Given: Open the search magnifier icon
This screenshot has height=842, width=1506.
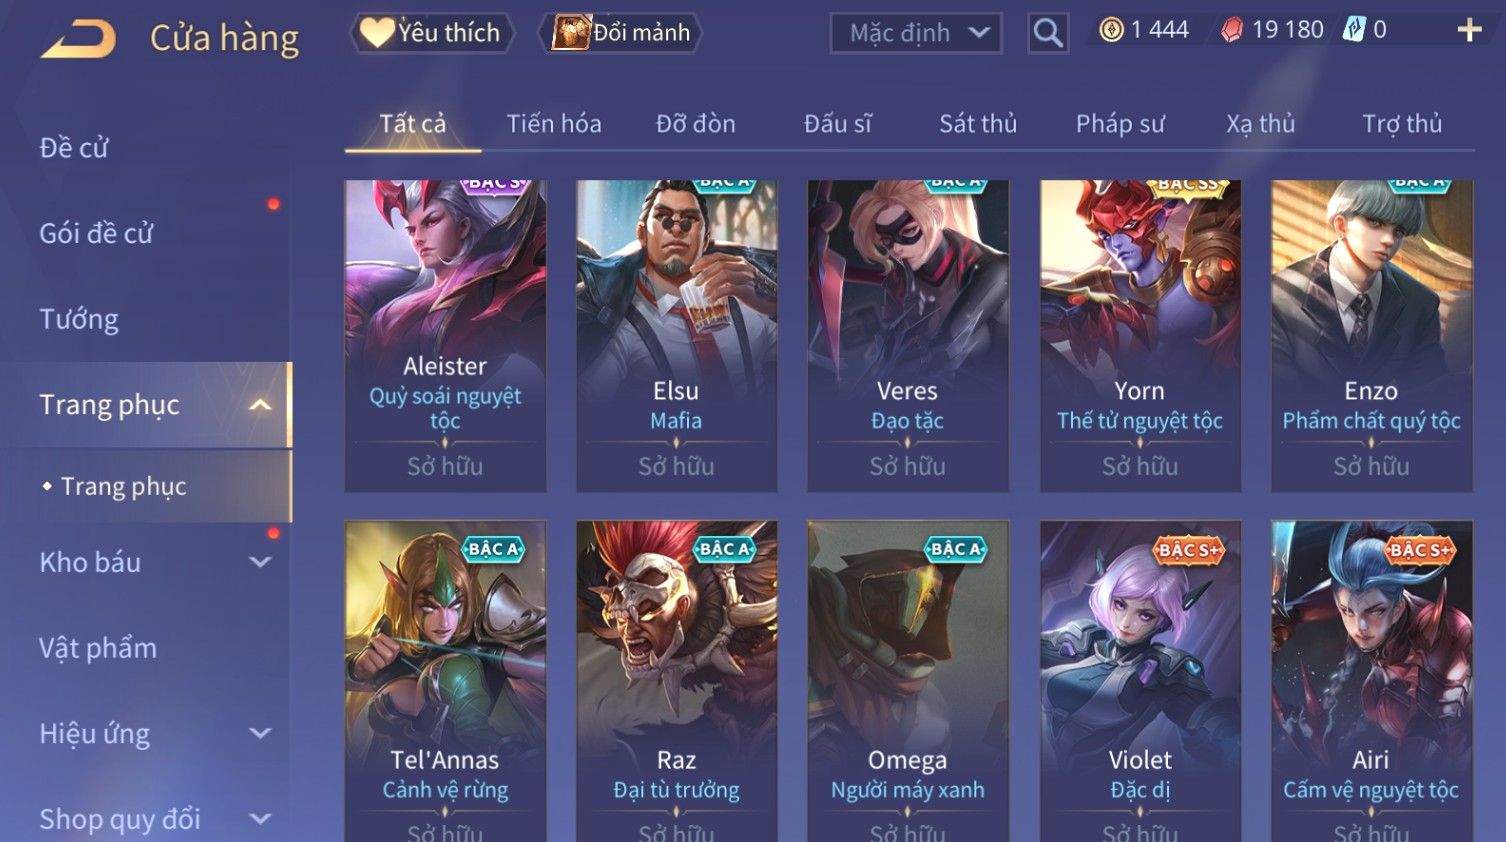Looking at the screenshot, I should tap(1048, 33).
